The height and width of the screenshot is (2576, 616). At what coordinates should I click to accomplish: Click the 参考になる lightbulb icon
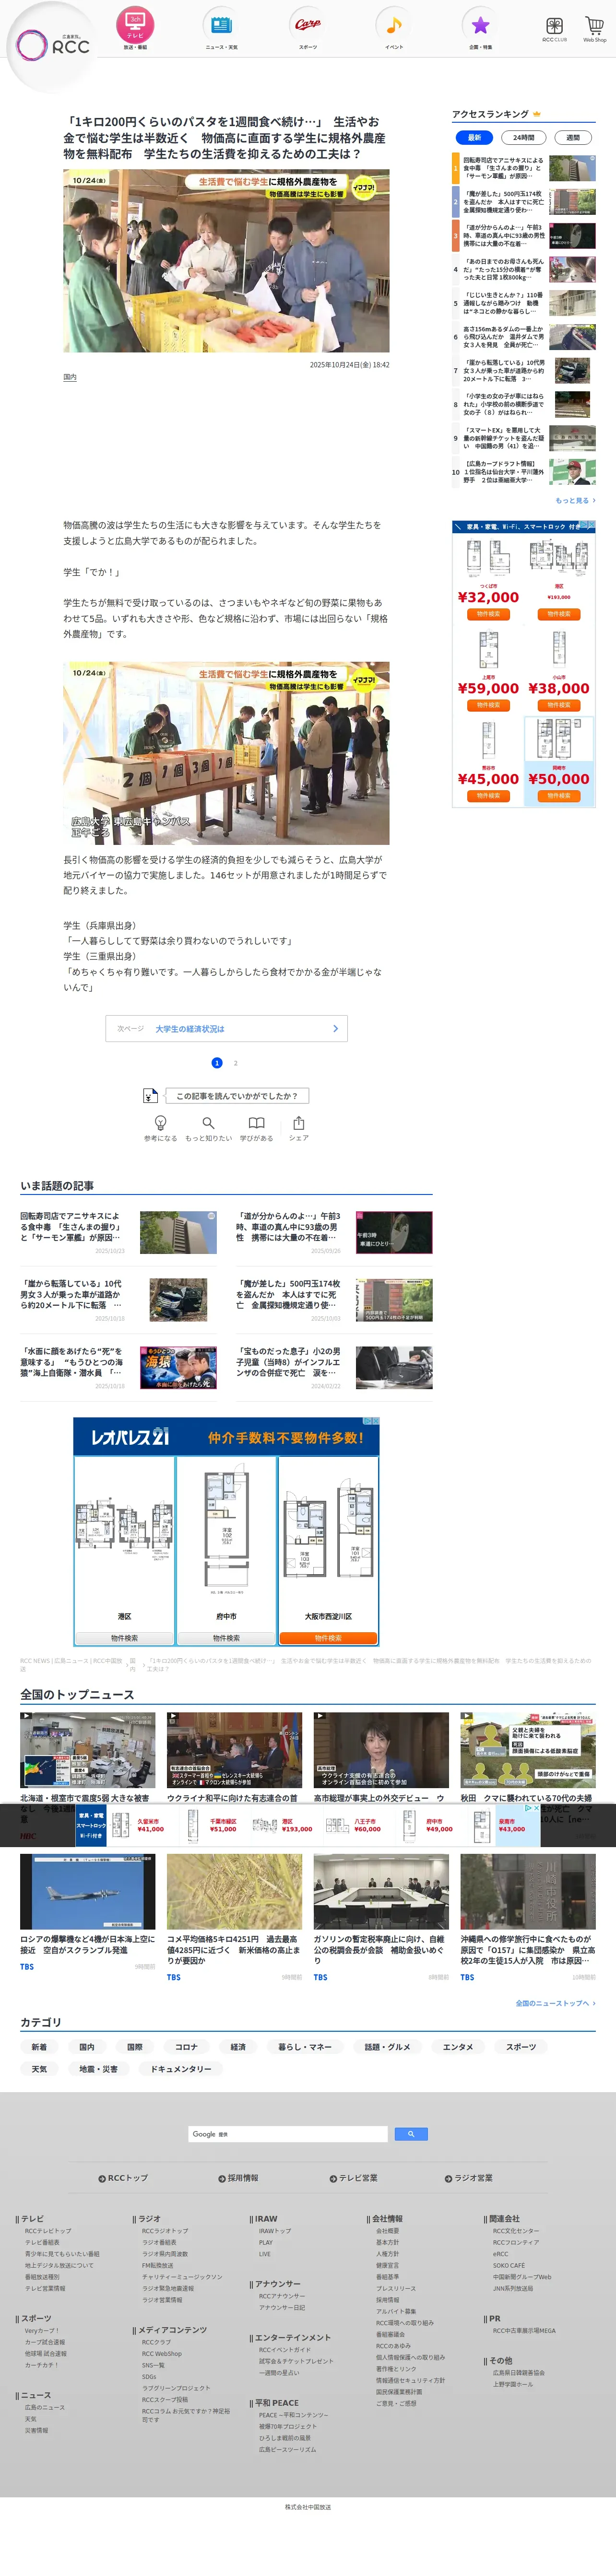click(160, 1123)
